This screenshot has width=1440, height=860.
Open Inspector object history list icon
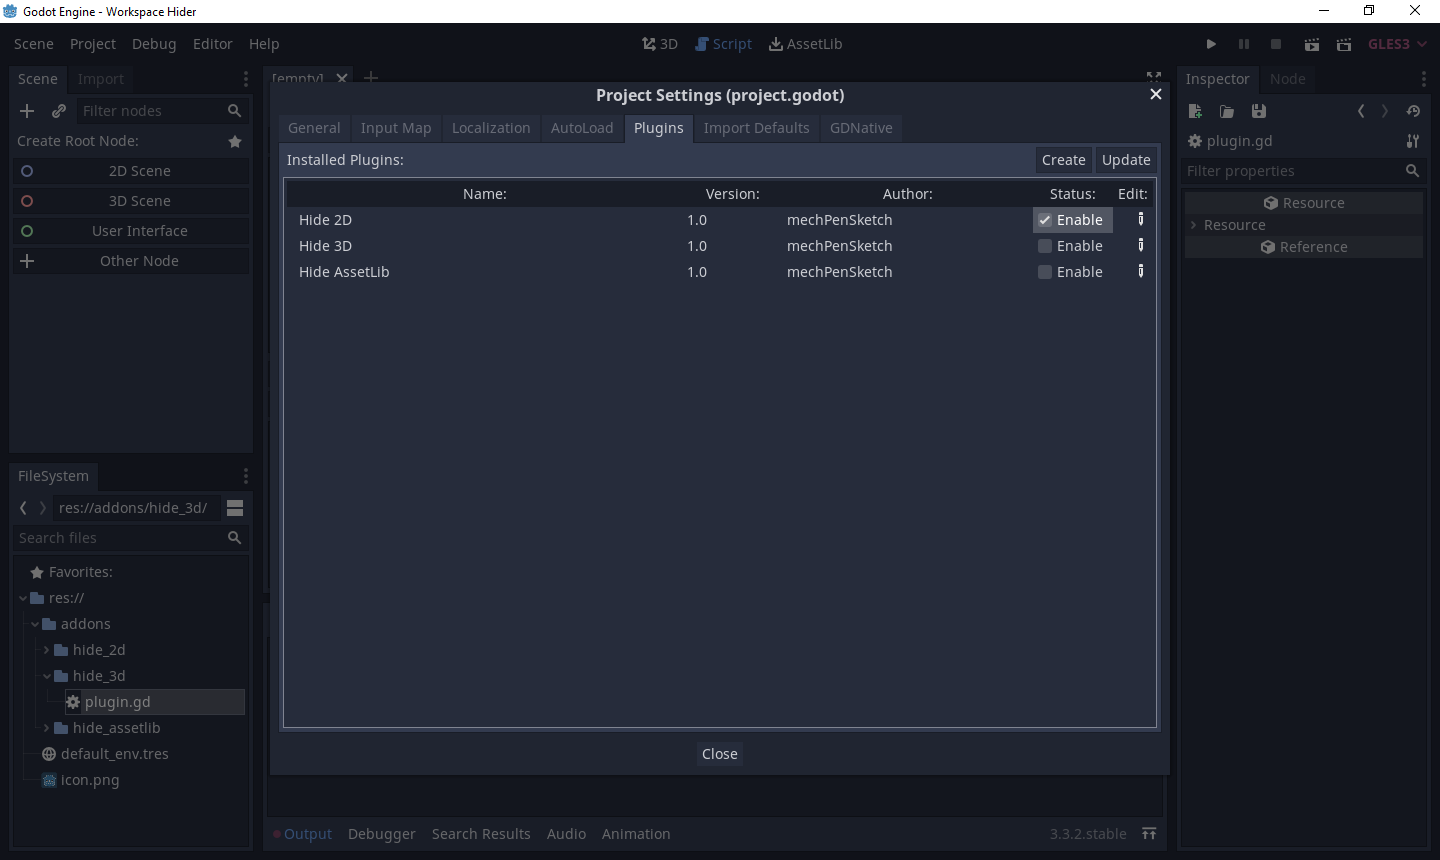1413,111
